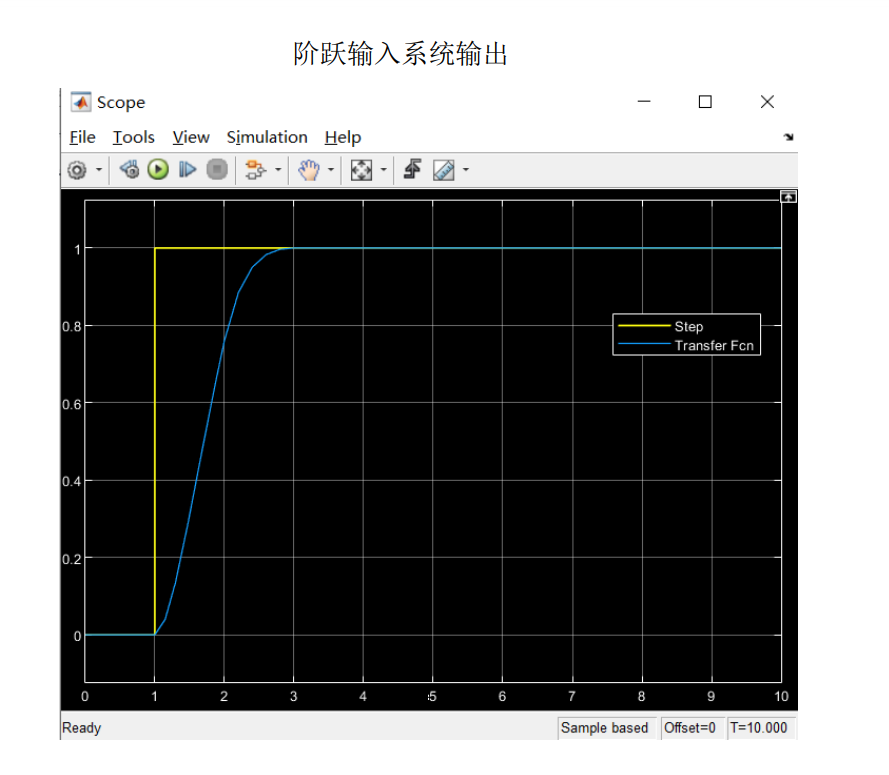
Task: Open the Pan tool dropdown arrow
Action: coord(331,170)
